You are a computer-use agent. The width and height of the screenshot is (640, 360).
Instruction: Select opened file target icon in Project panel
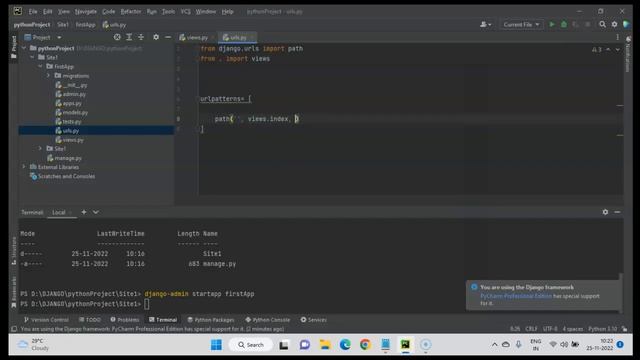pyautogui.click(x=117, y=37)
